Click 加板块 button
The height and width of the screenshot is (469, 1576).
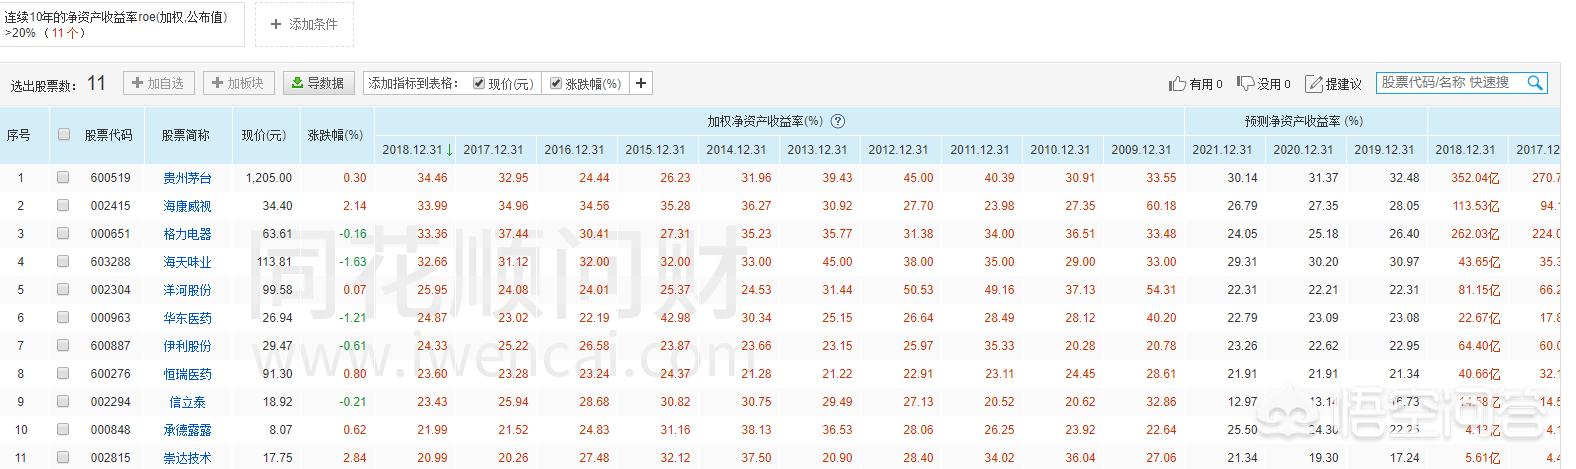point(239,84)
